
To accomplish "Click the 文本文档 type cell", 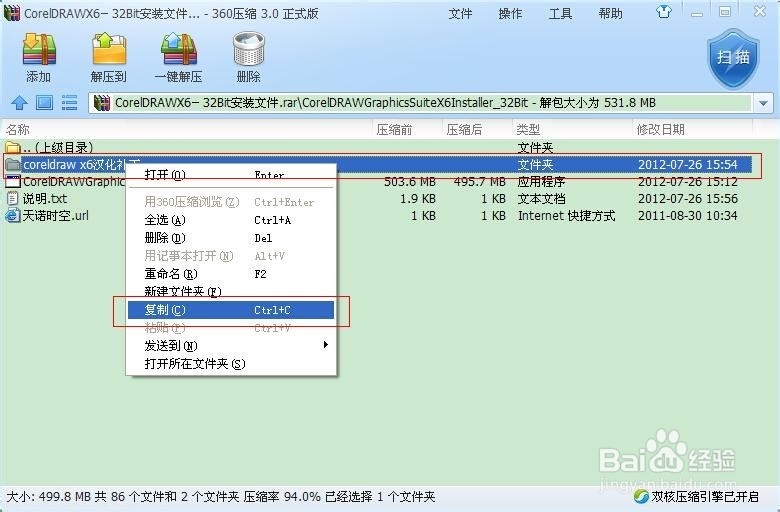I will point(541,199).
